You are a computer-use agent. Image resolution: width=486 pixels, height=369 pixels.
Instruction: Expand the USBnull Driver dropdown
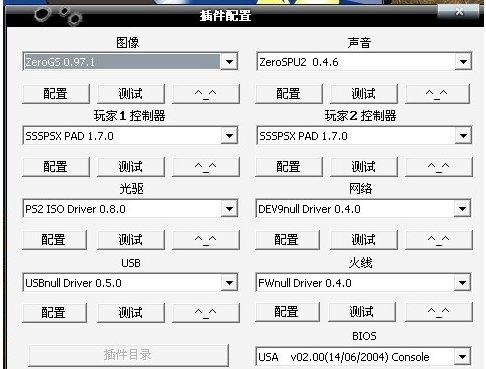(229, 283)
